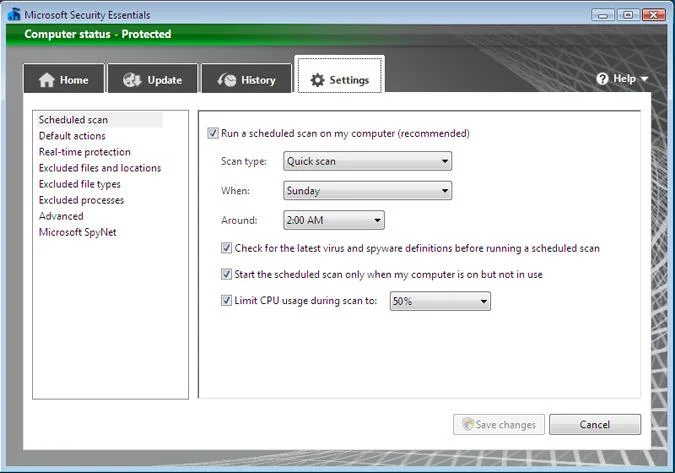Open the Help dropdown arrow

644,79
